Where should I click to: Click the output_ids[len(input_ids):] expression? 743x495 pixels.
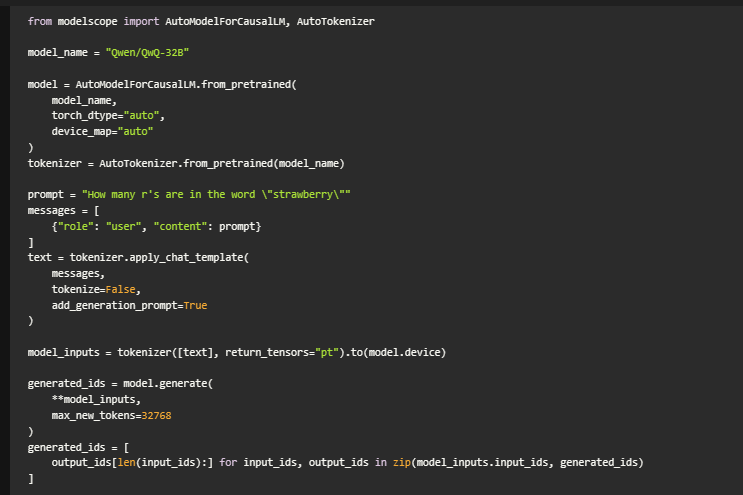tap(132, 463)
